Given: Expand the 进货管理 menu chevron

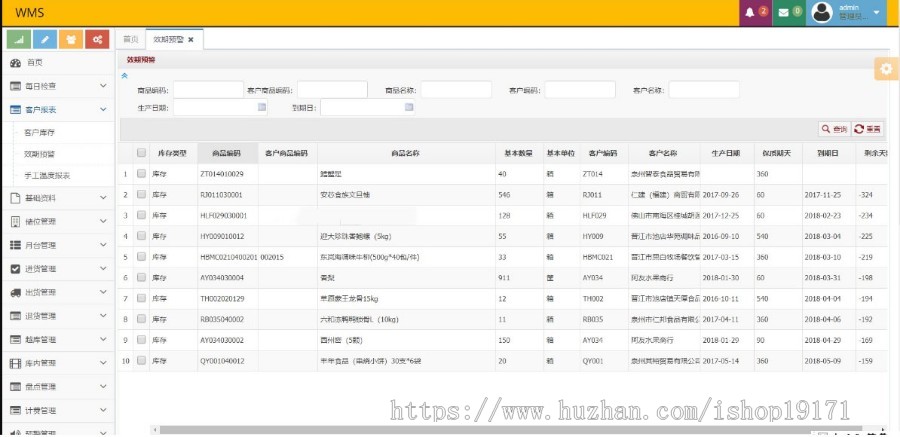Looking at the screenshot, I should (103, 268).
